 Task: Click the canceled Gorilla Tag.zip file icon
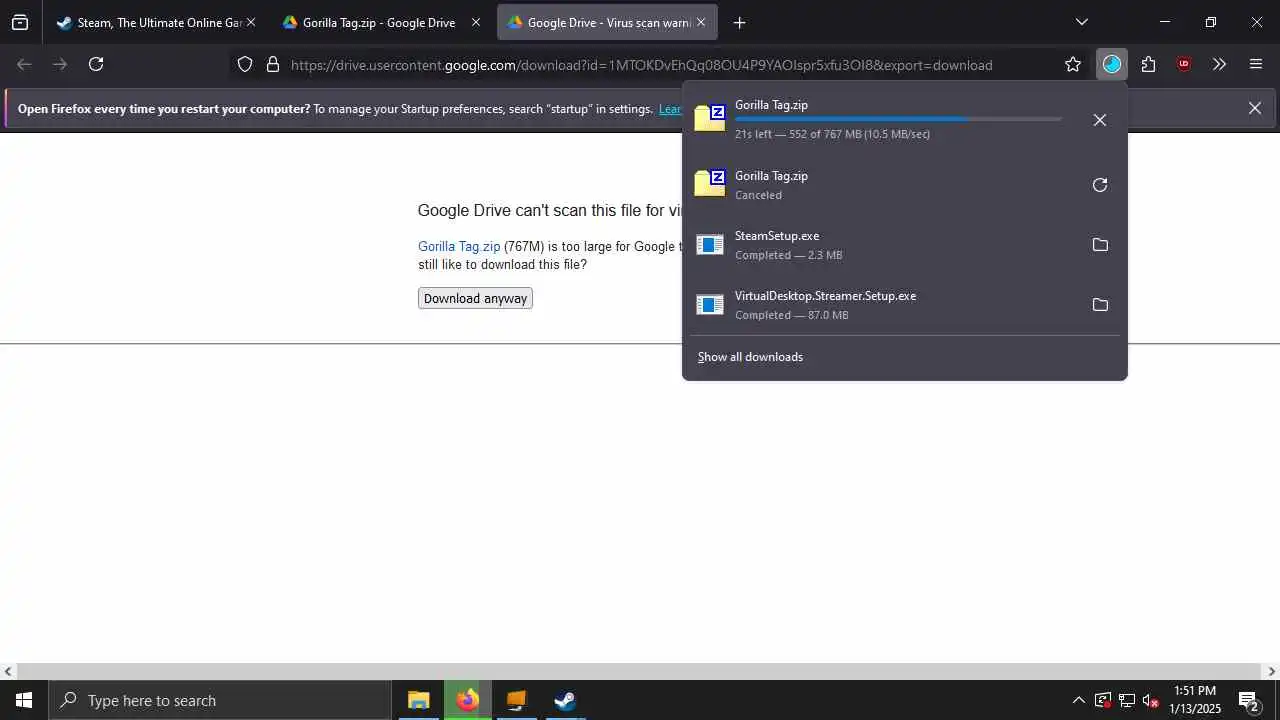710,183
